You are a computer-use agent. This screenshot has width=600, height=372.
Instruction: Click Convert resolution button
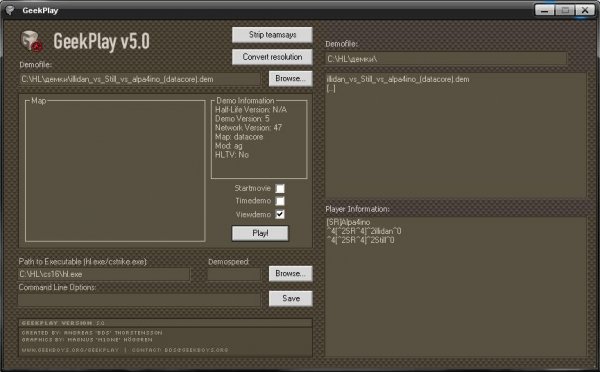point(272,57)
